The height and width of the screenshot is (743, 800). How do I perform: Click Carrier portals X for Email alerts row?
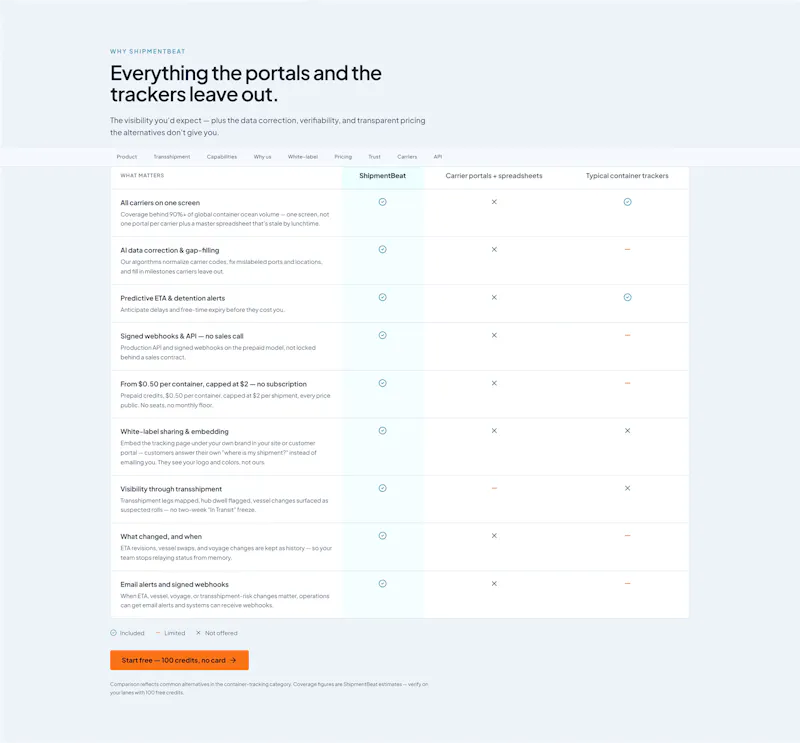point(494,584)
